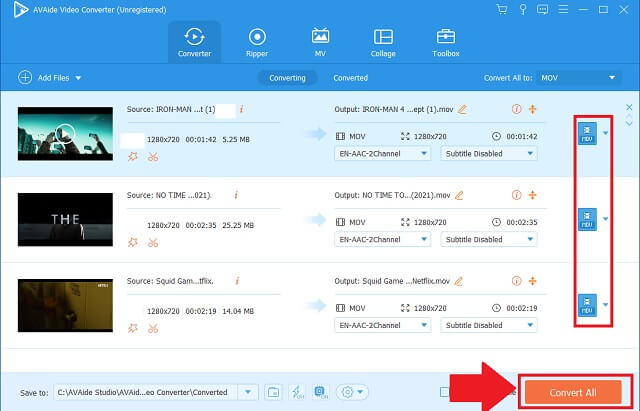
Task: Open the gear settings dropdown
Action: 352,392
